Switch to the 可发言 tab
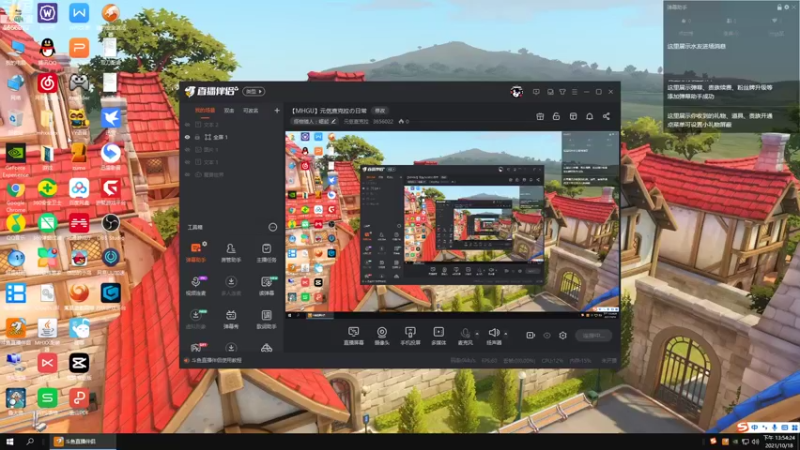 pyautogui.click(x=251, y=111)
